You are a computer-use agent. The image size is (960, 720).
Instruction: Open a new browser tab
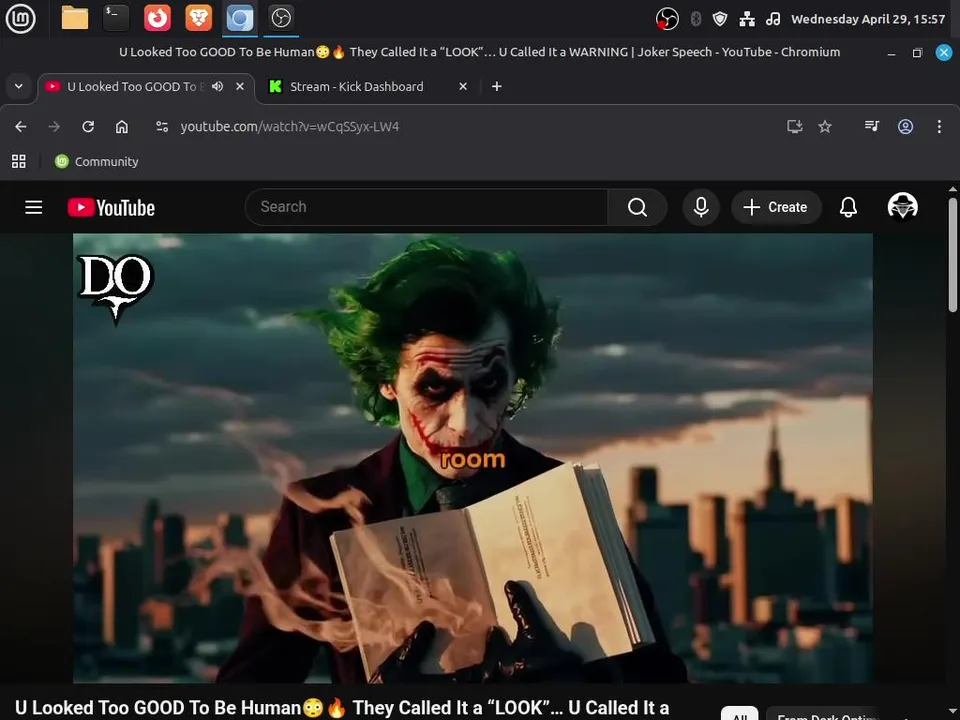497,86
